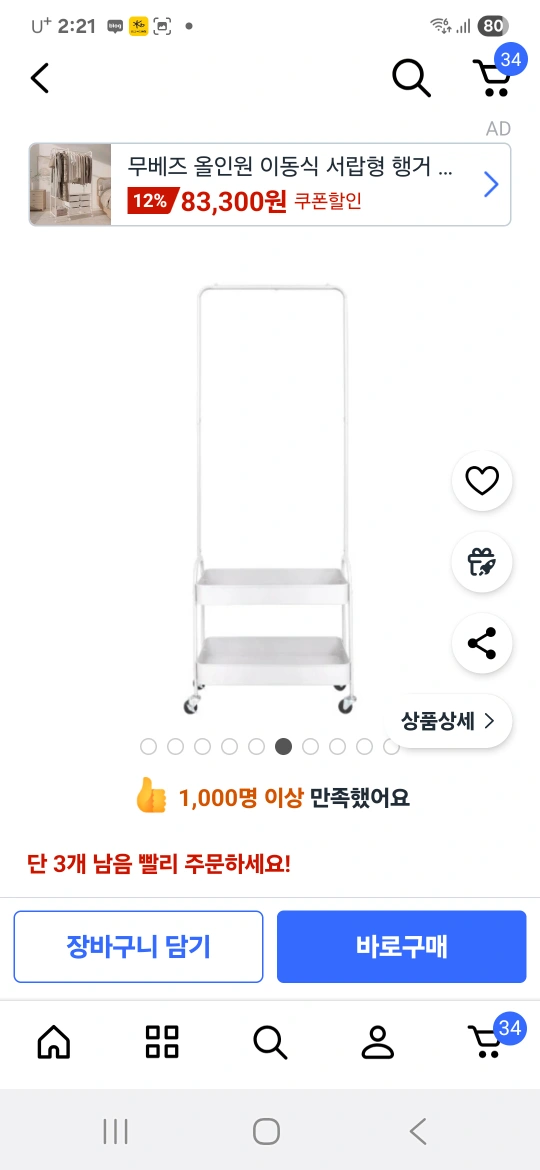Share this product
This screenshot has height=1170, width=540.
click(482, 643)
